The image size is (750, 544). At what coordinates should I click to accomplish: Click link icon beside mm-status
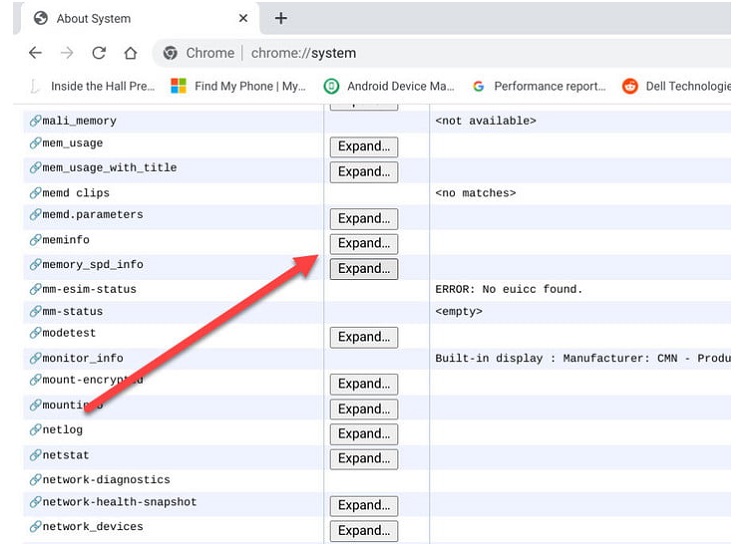point(35,311)
